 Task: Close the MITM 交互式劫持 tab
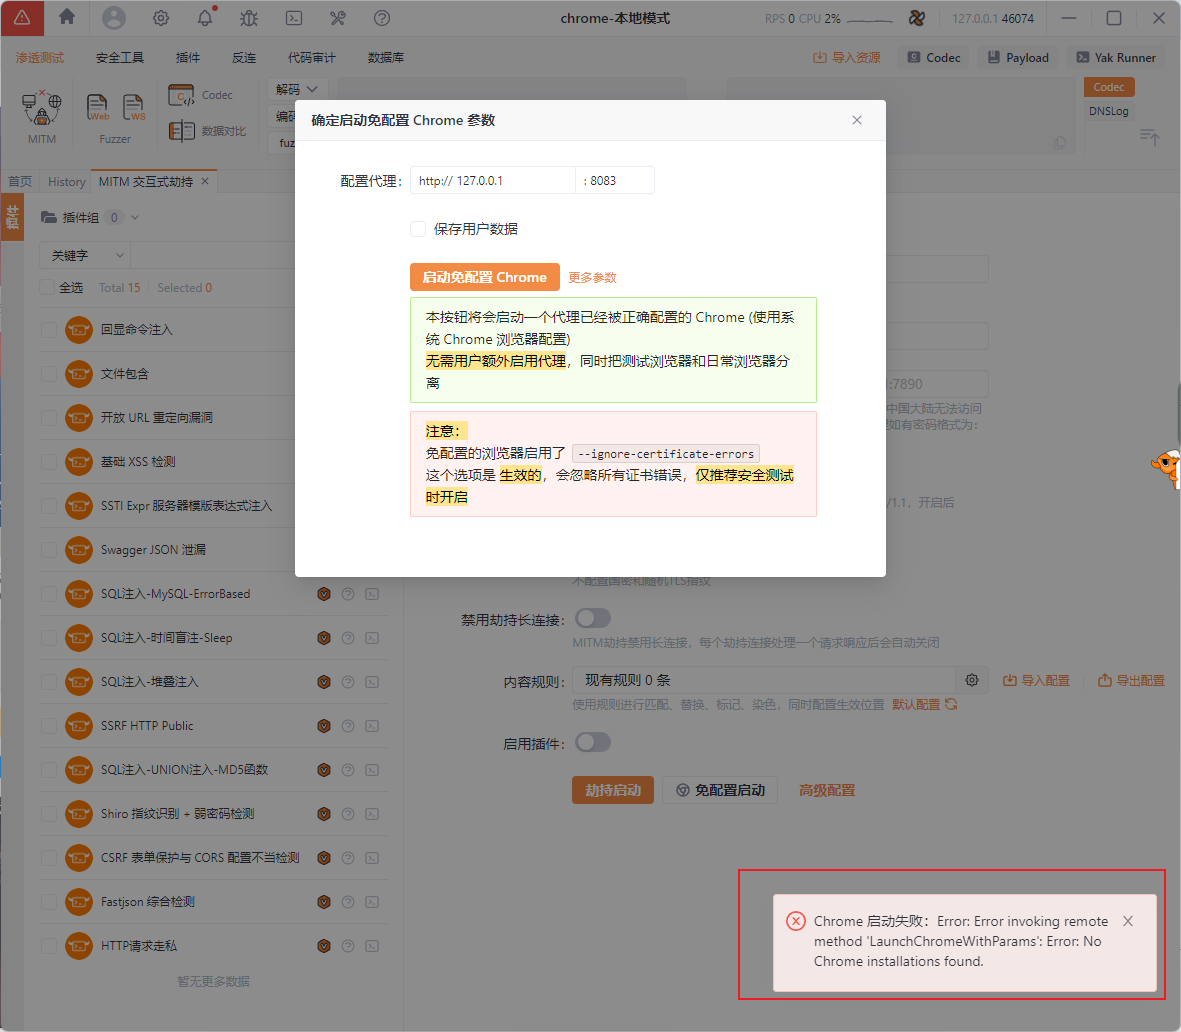tap(205, 182)
